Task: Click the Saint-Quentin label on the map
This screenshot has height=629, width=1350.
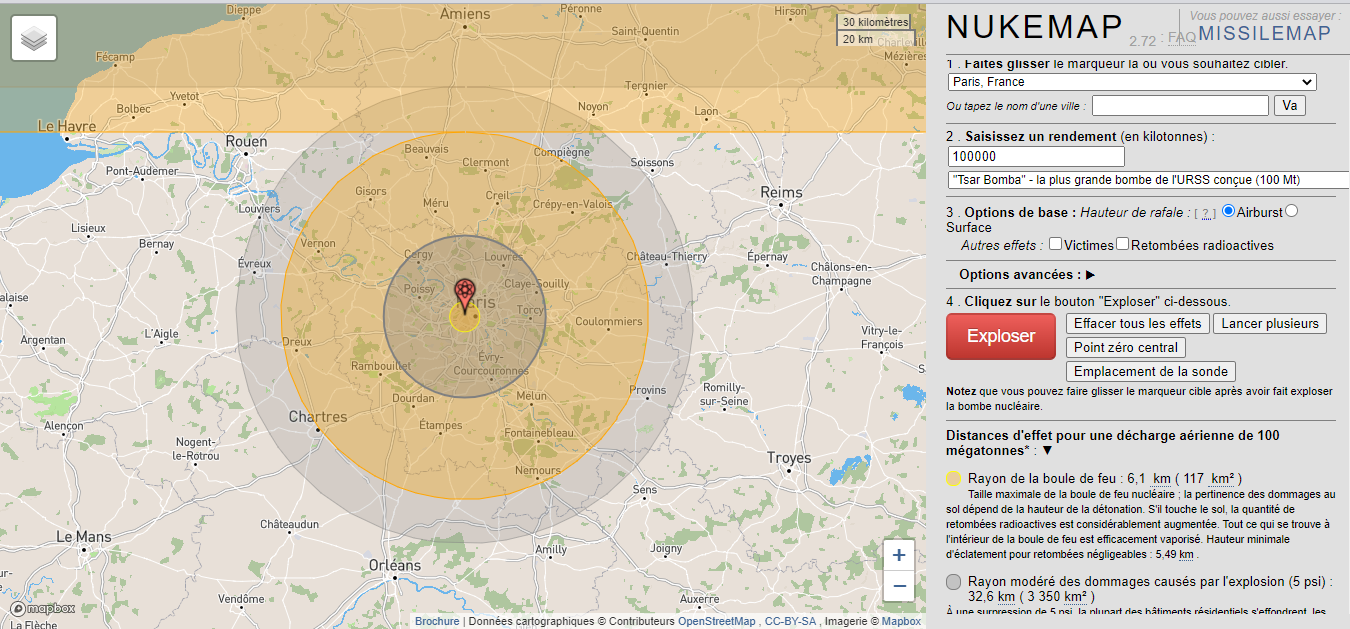Action: tap(645, 31)
